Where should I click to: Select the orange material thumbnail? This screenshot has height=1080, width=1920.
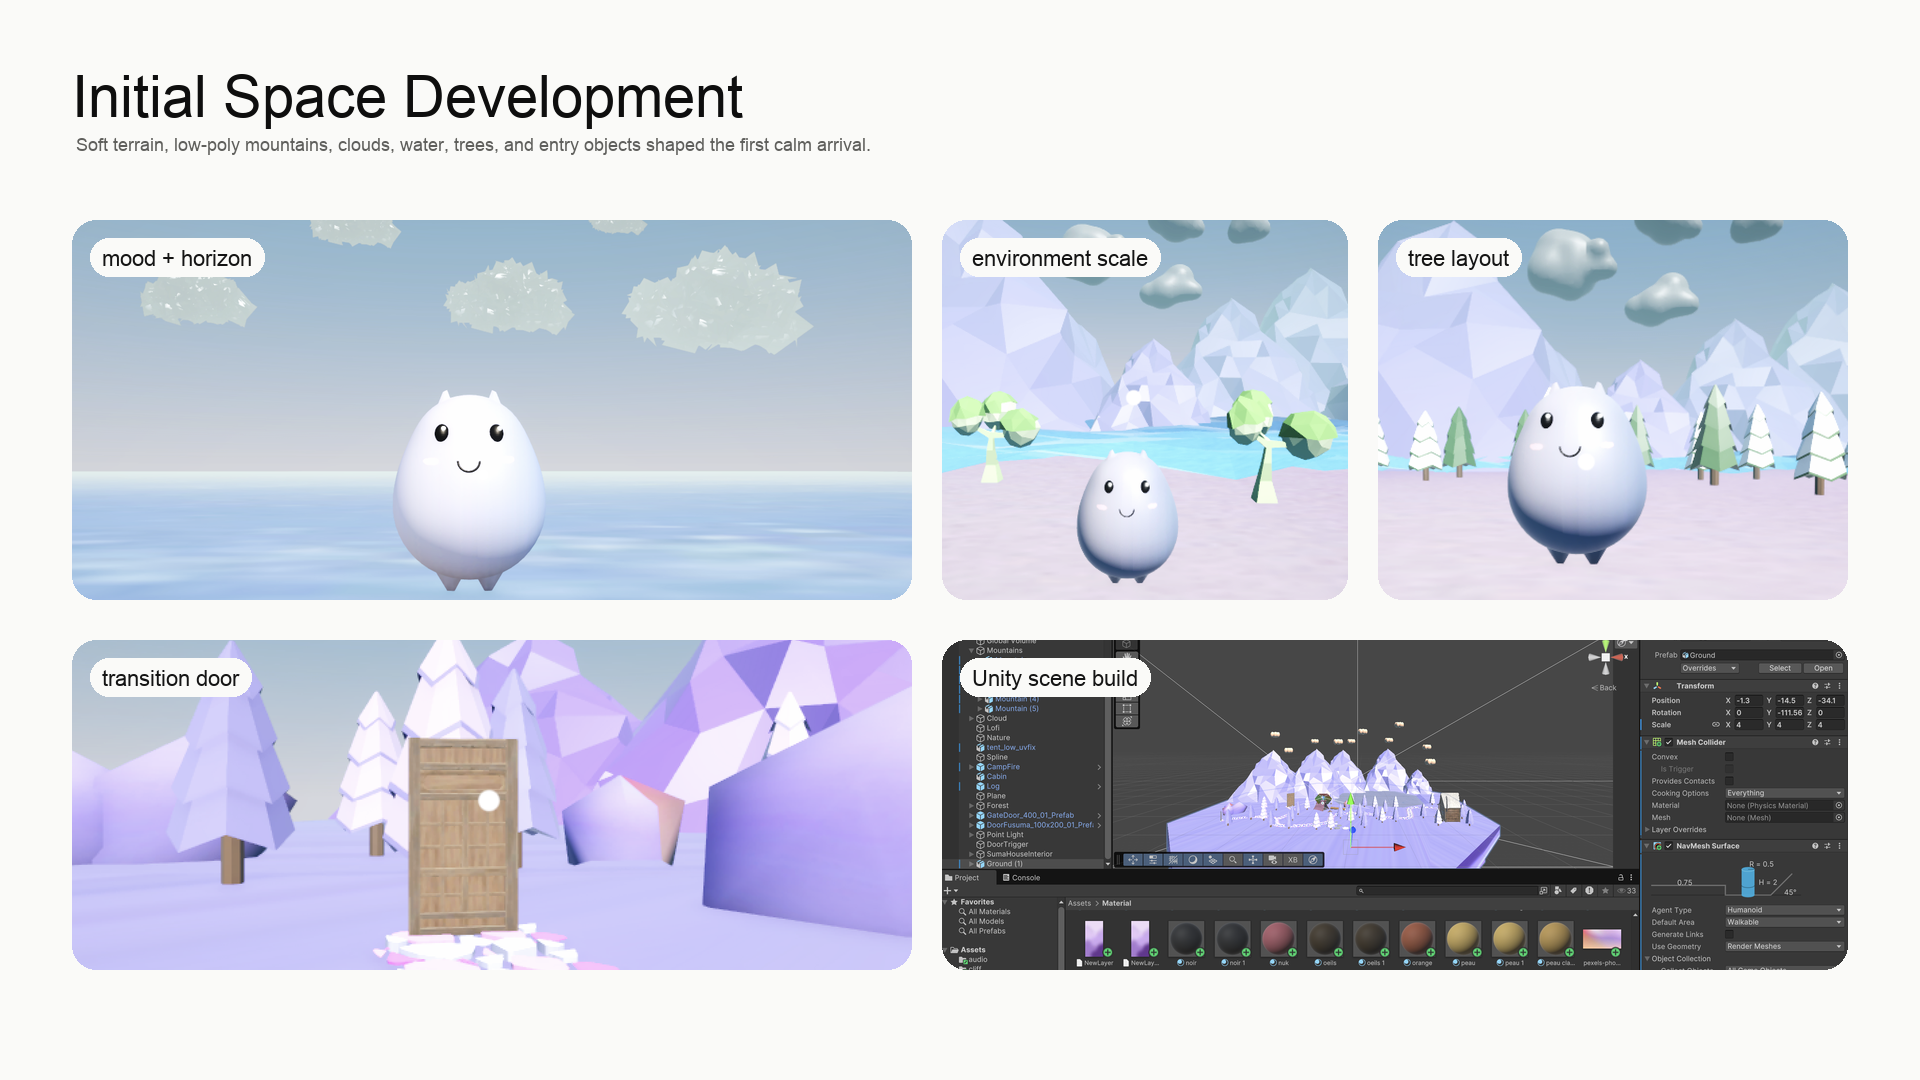point(1417,939)
